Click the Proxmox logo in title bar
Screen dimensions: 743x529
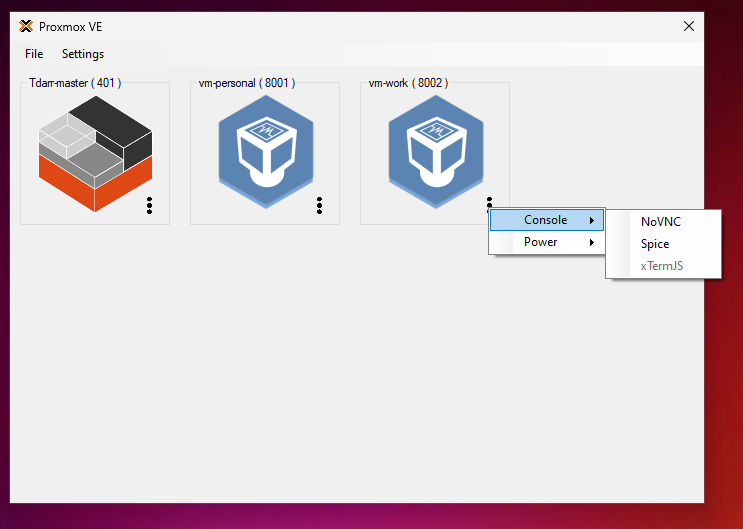pyautogui.click(x=26, y=27)
